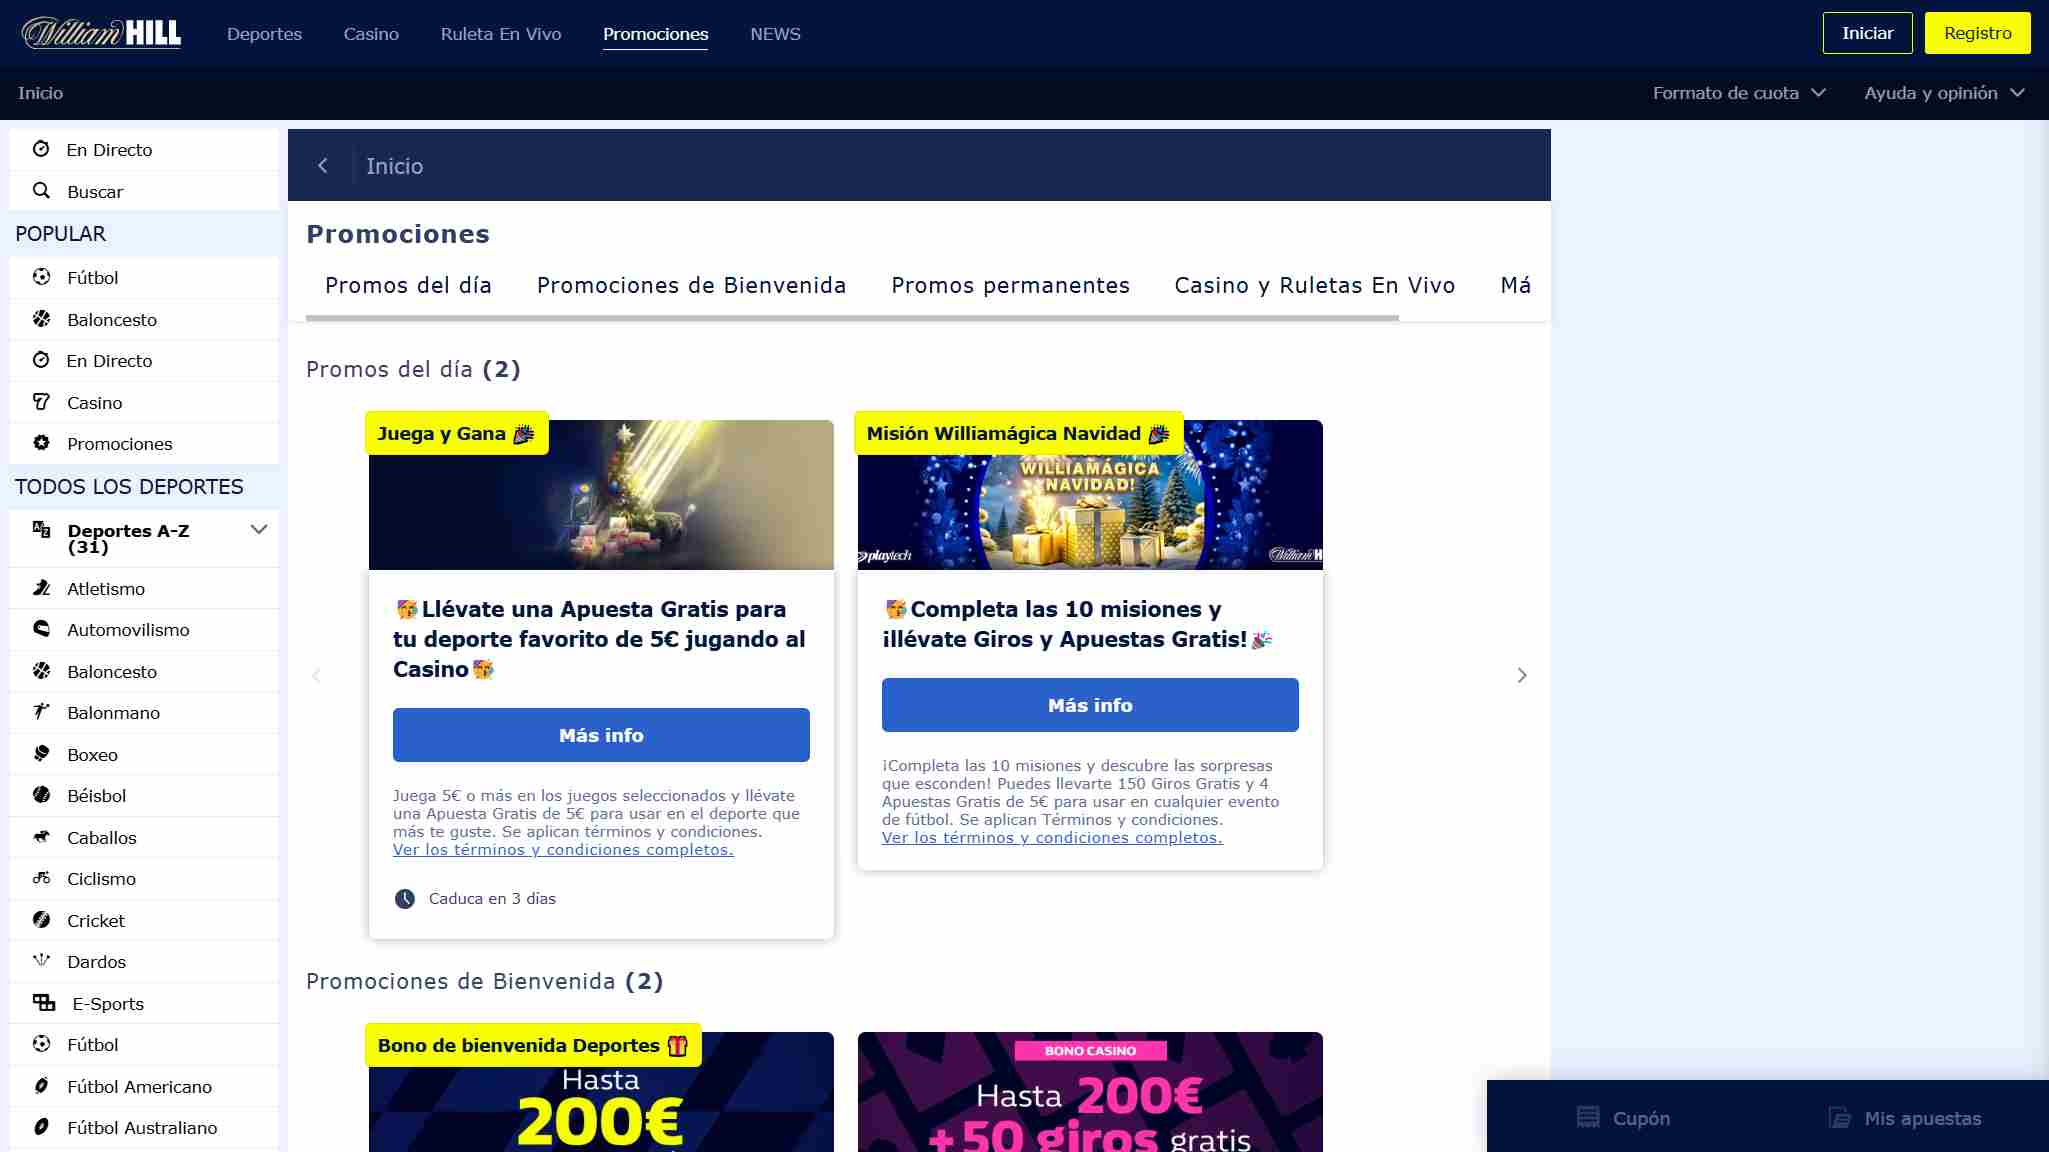Click the Atletismo runner icon
Viewport: 2049px width, 1152px height.
41,588
